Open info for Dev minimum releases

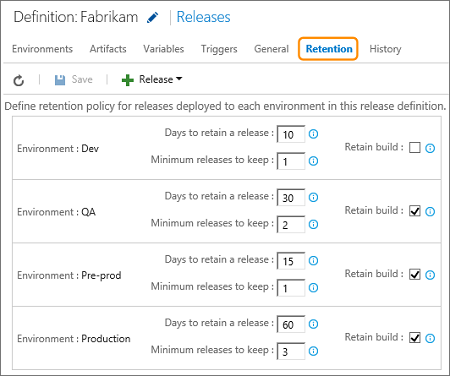click(313, 161)
